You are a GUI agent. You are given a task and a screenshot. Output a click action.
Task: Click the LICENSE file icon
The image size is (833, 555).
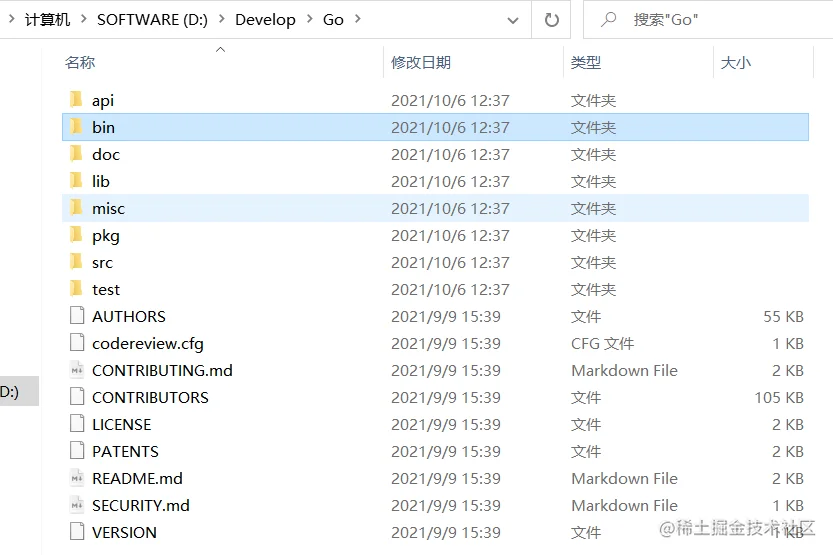click(x=77, y=424)
